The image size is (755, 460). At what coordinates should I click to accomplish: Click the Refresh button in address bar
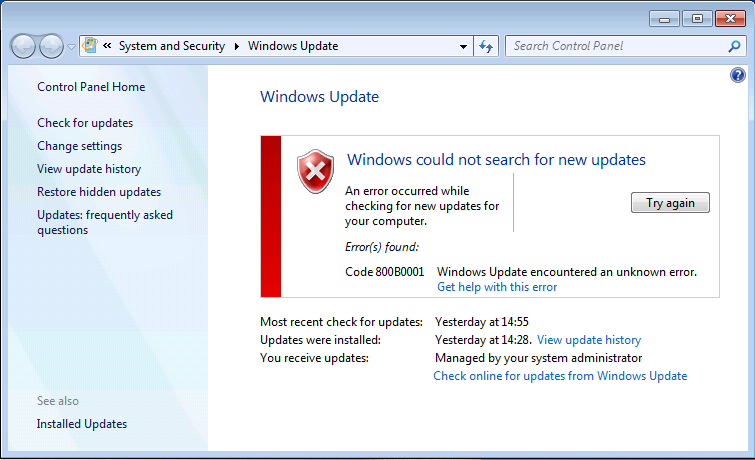click(x=486, y=46)
